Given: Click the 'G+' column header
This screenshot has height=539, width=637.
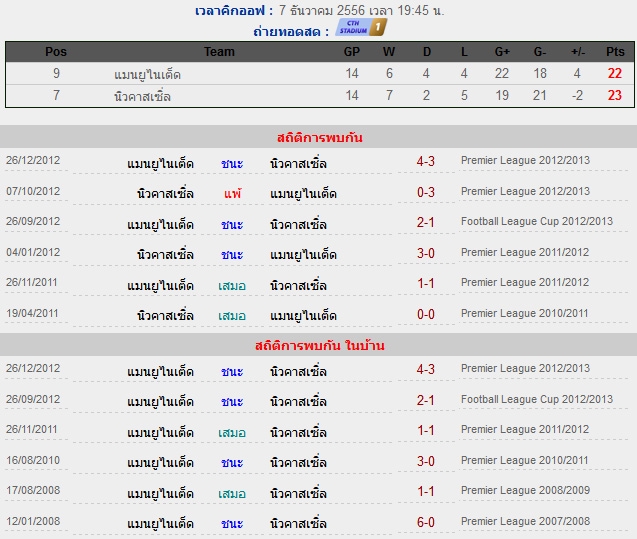Looking at the screenshot, I should point(502,52).
